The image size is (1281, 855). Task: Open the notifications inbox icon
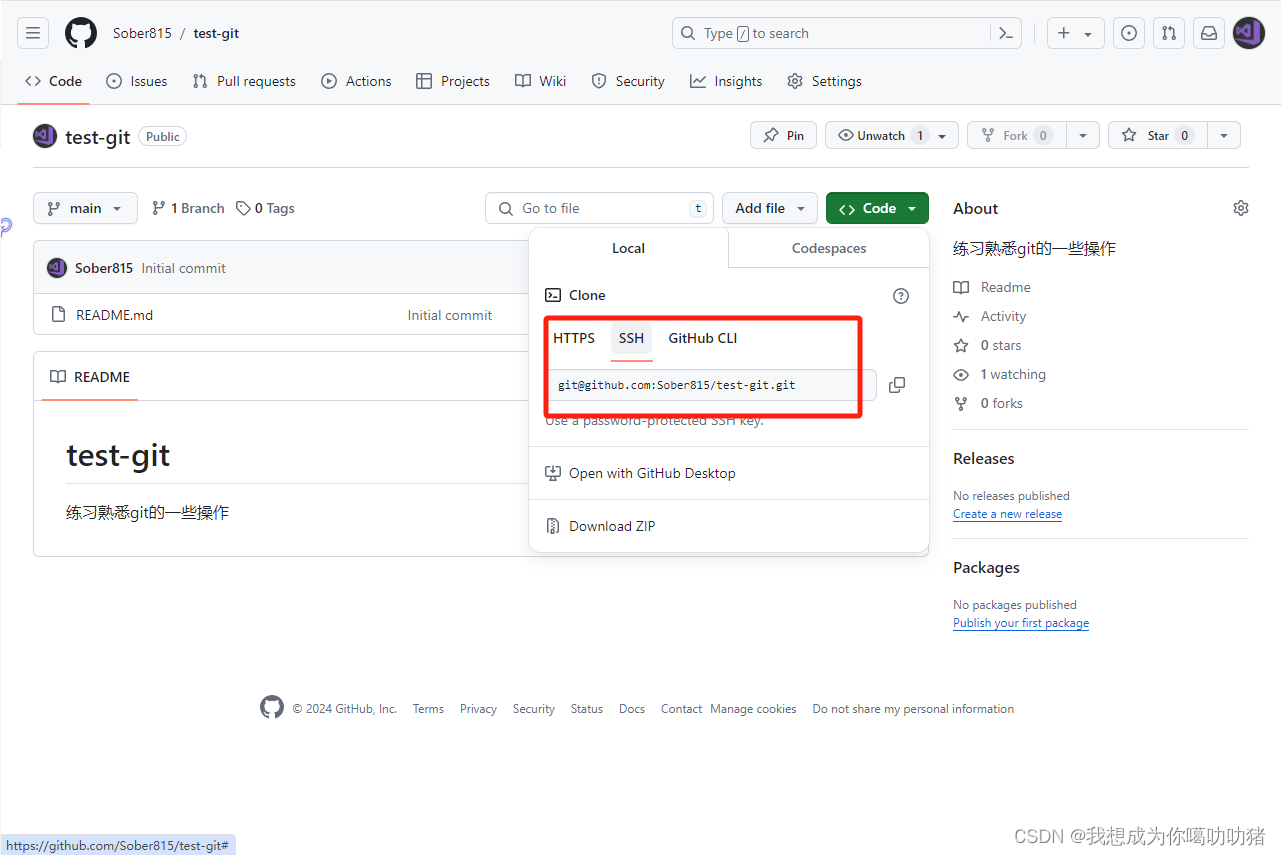(x=1209, y=33)
